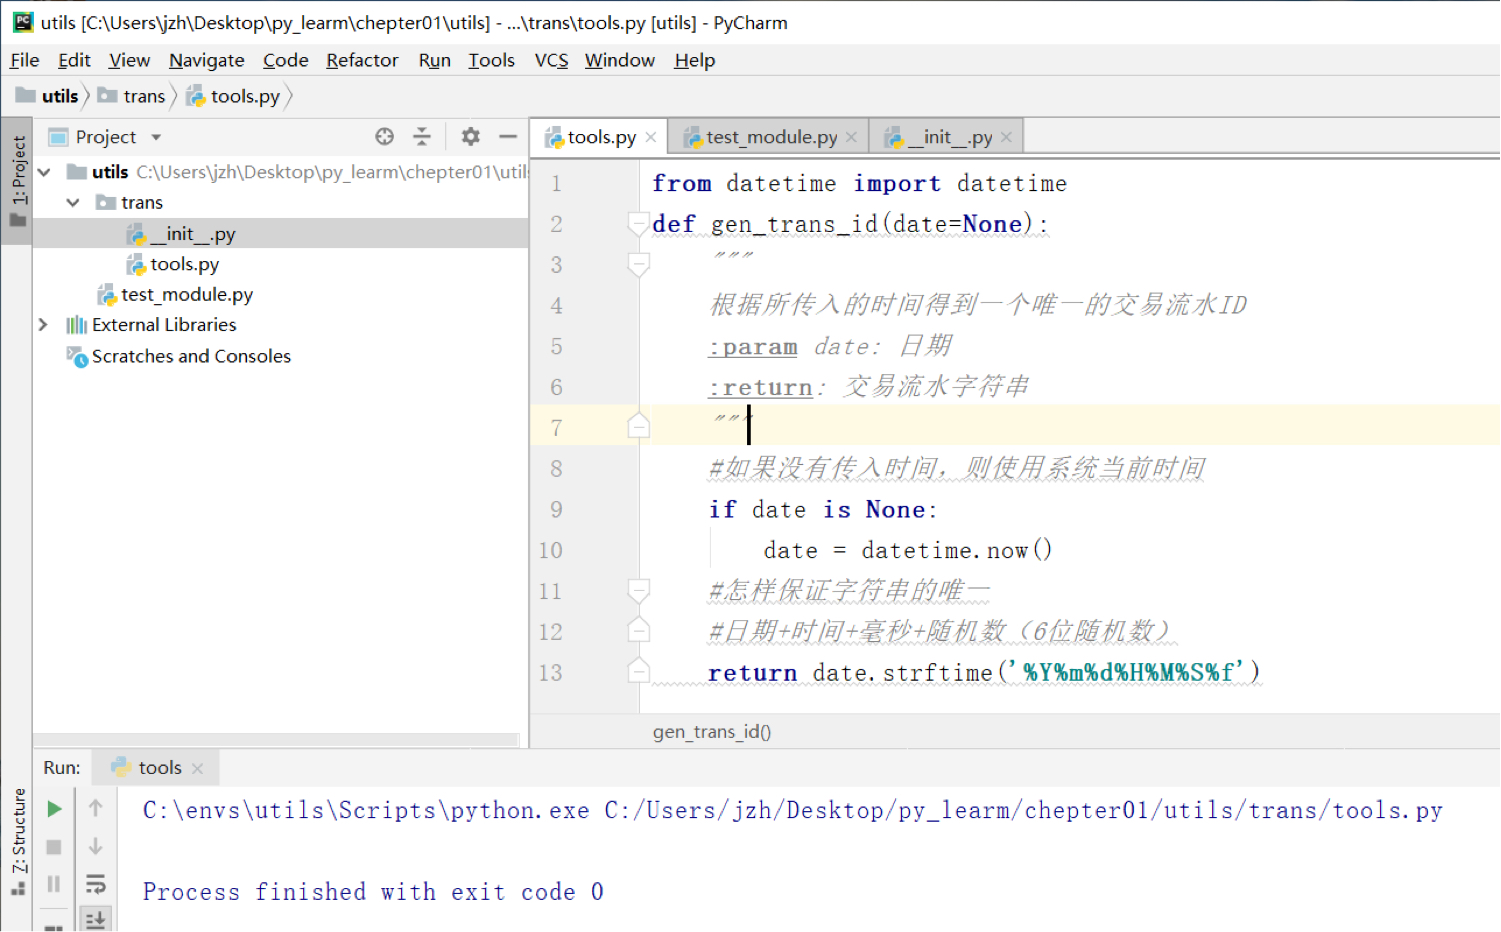This screenshot has height=932, width=1501.
Task: Collapse the trans folder arrow
Action: click(73, 203)
